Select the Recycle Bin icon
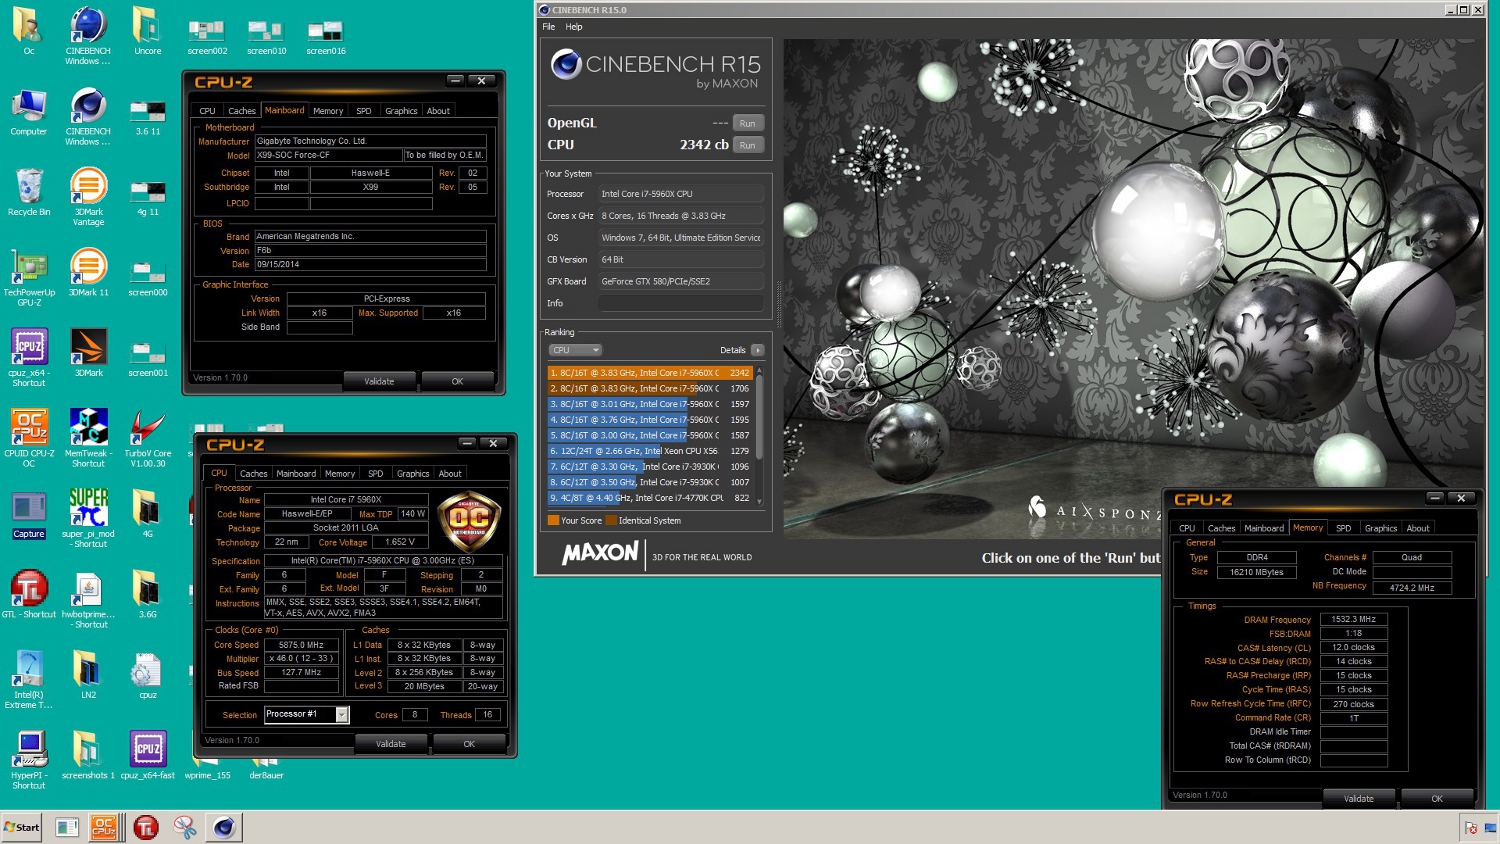The height and width of the screenshot is (844, 1500). tap(29, 192)
